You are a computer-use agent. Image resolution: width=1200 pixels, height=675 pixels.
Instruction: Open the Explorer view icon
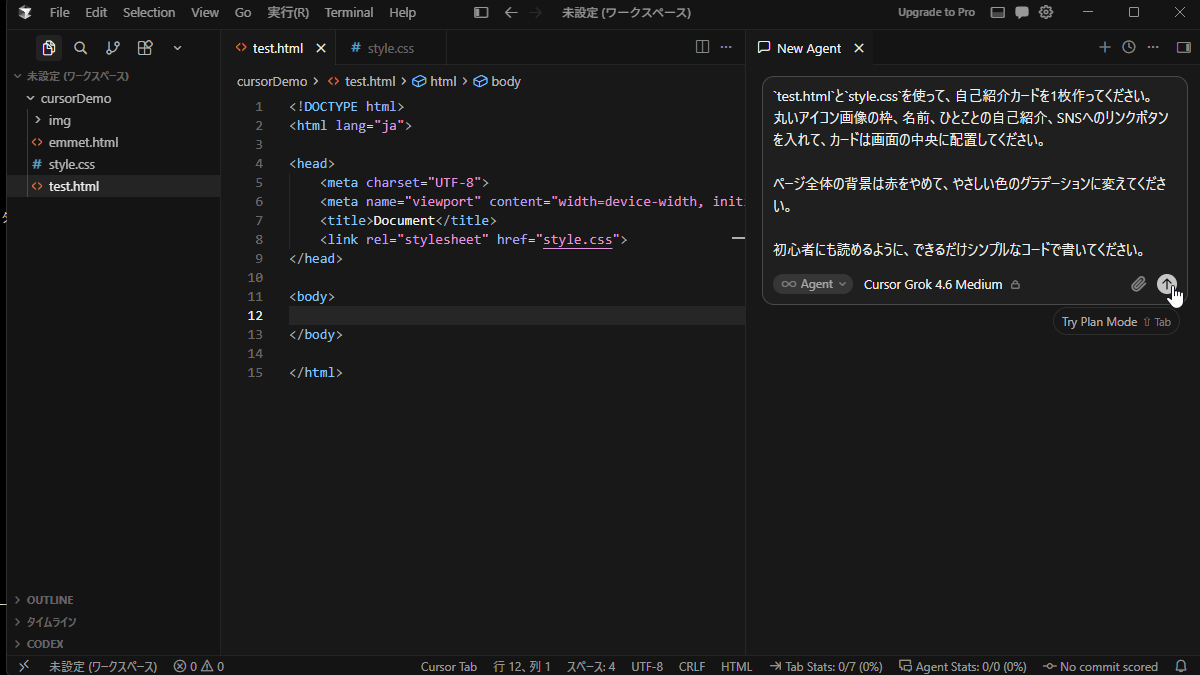(x=48, y=48)
